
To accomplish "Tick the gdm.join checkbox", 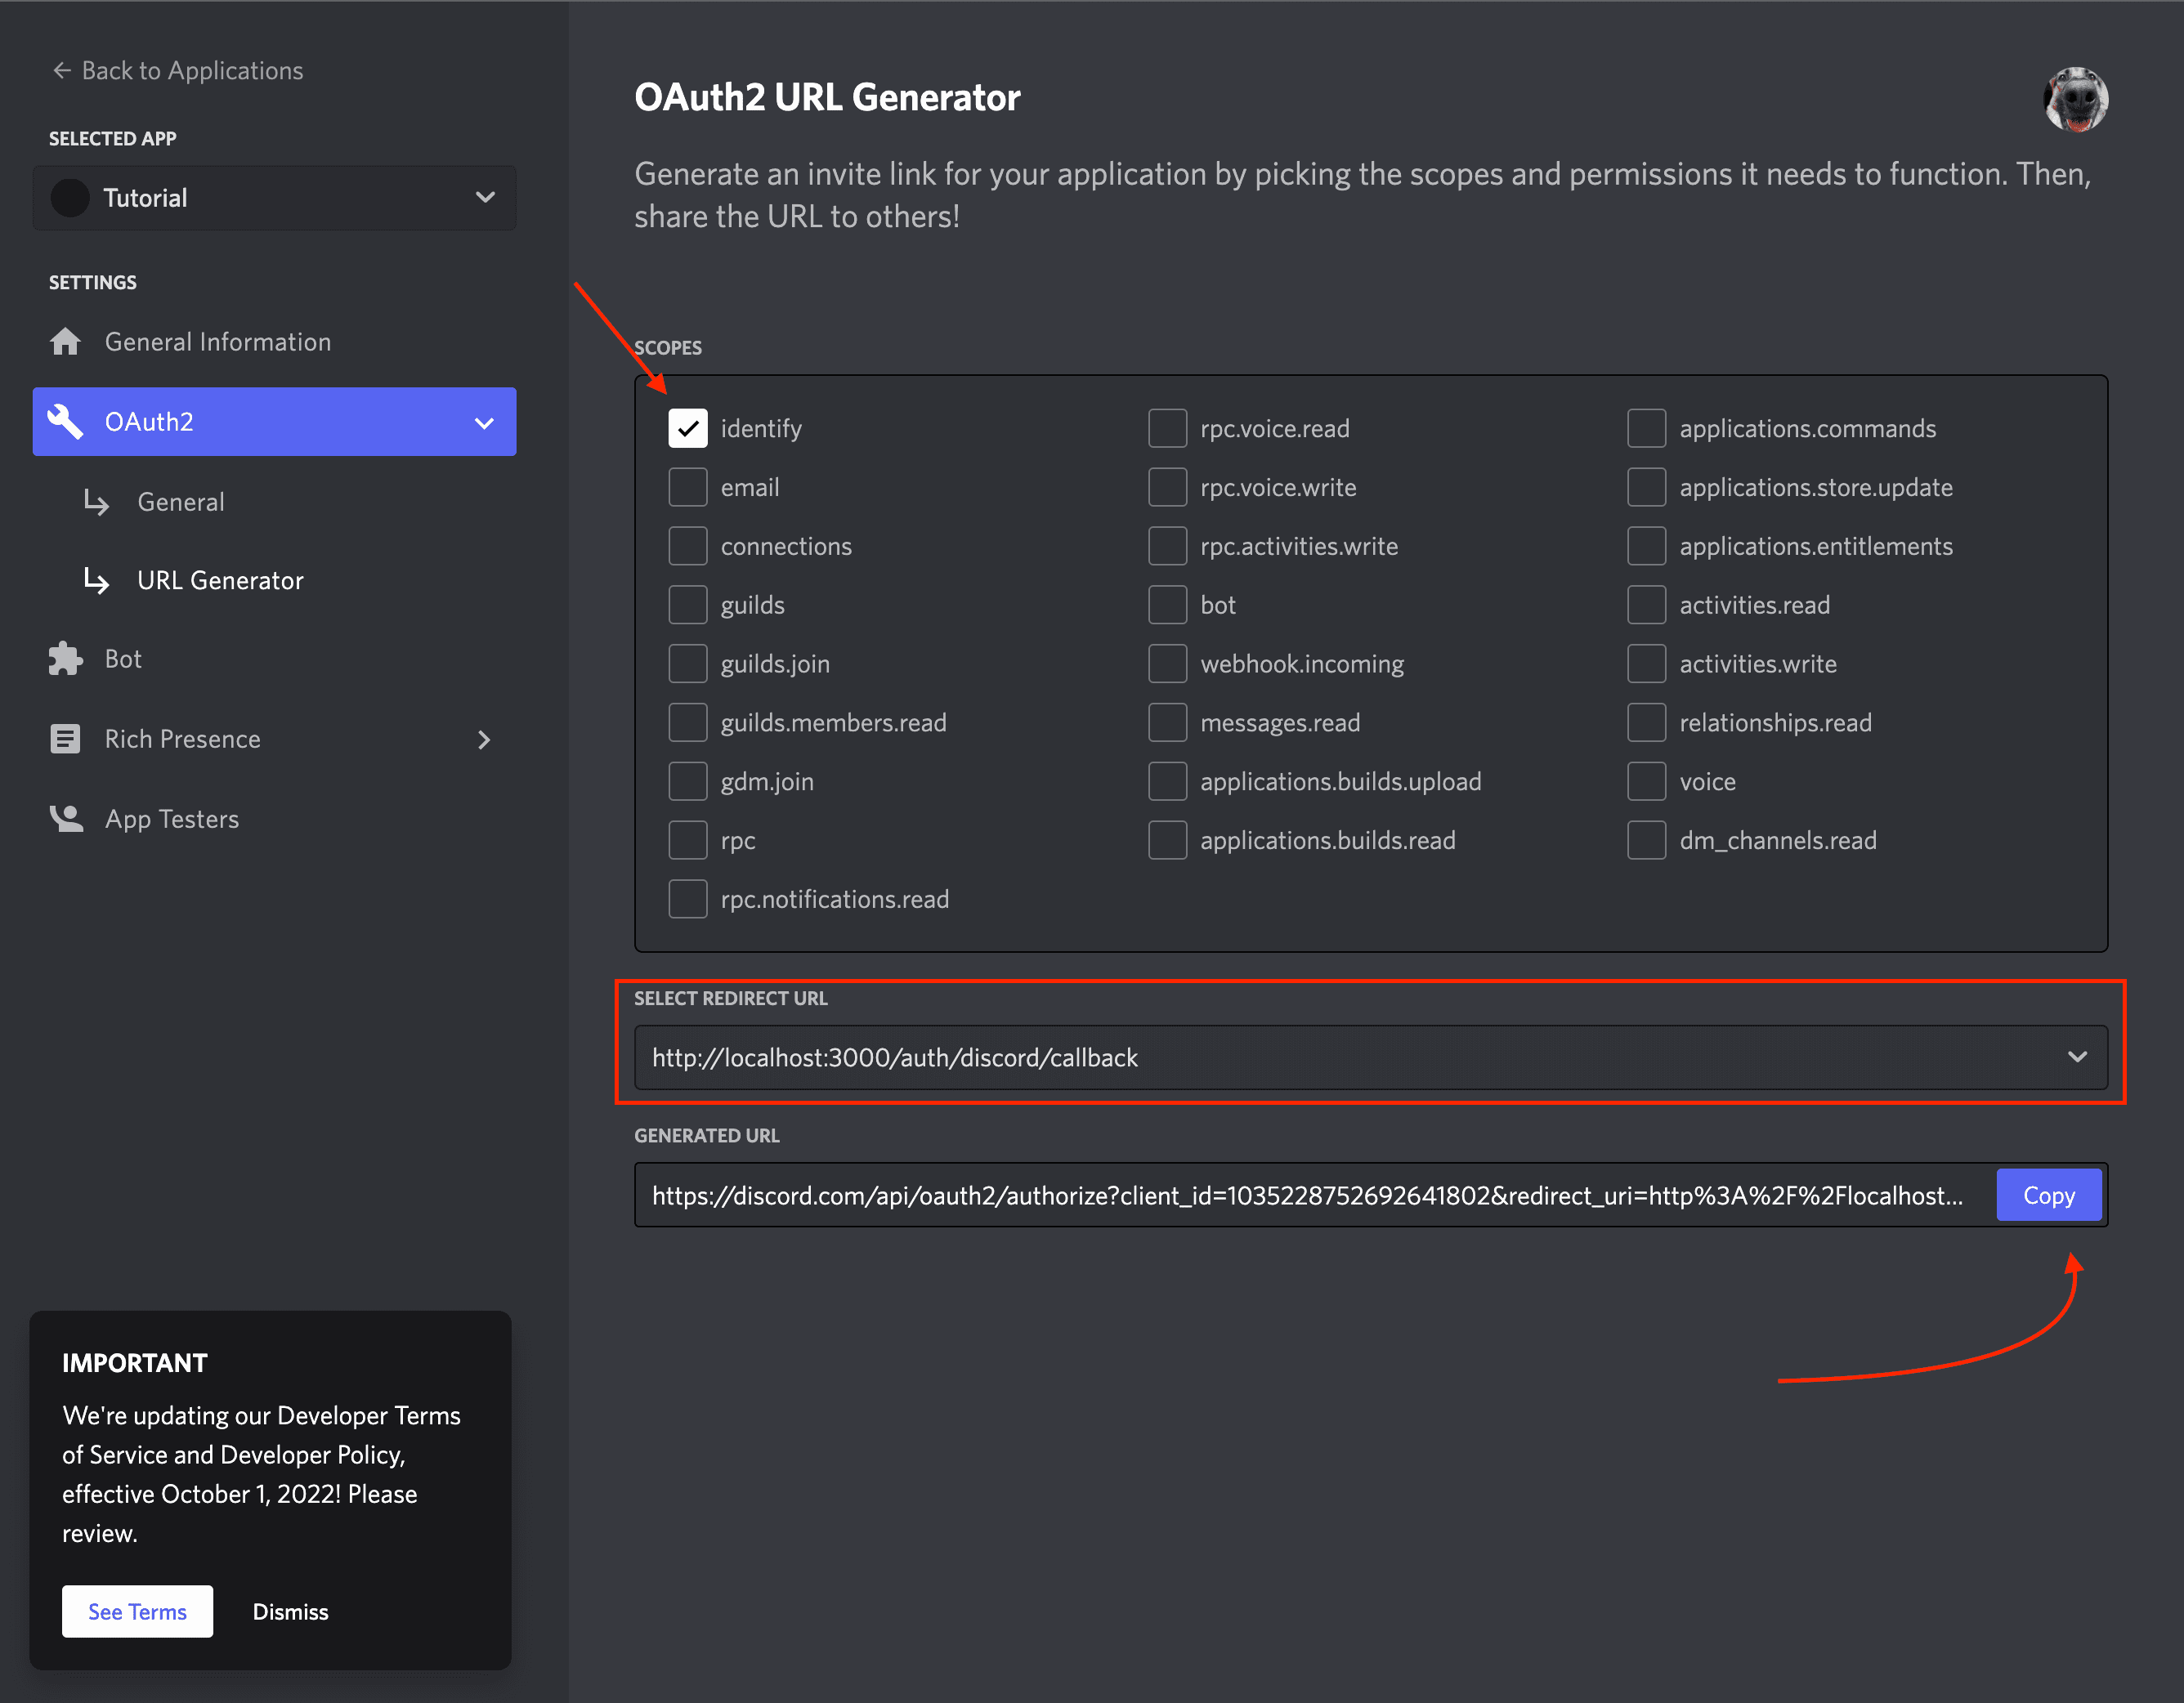I will click(x=688, y=781).
